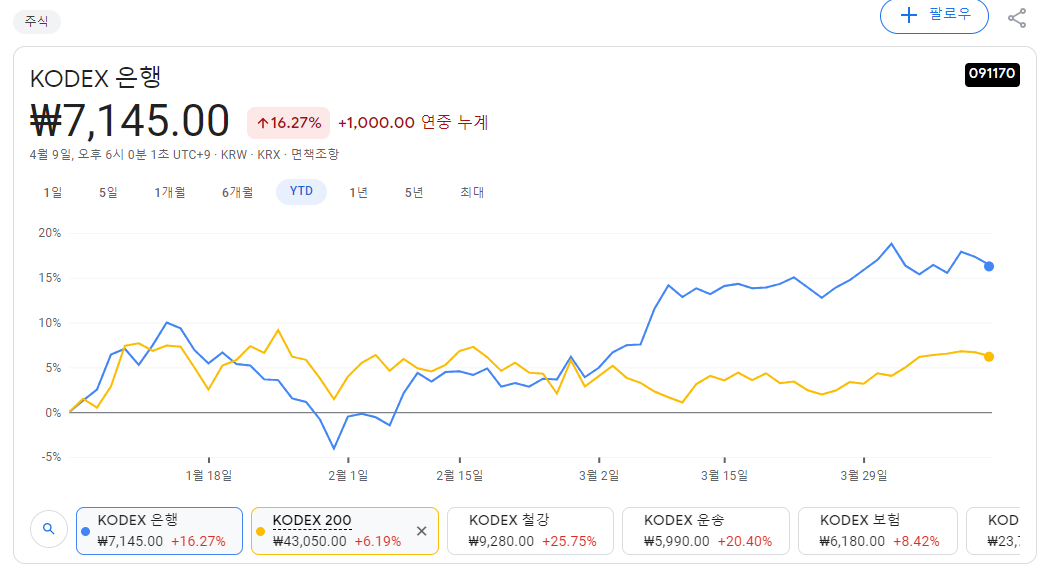1042x574 pixels.
Task: Click the ₩7,145.00 price heading
Action: tap(130, 121)
